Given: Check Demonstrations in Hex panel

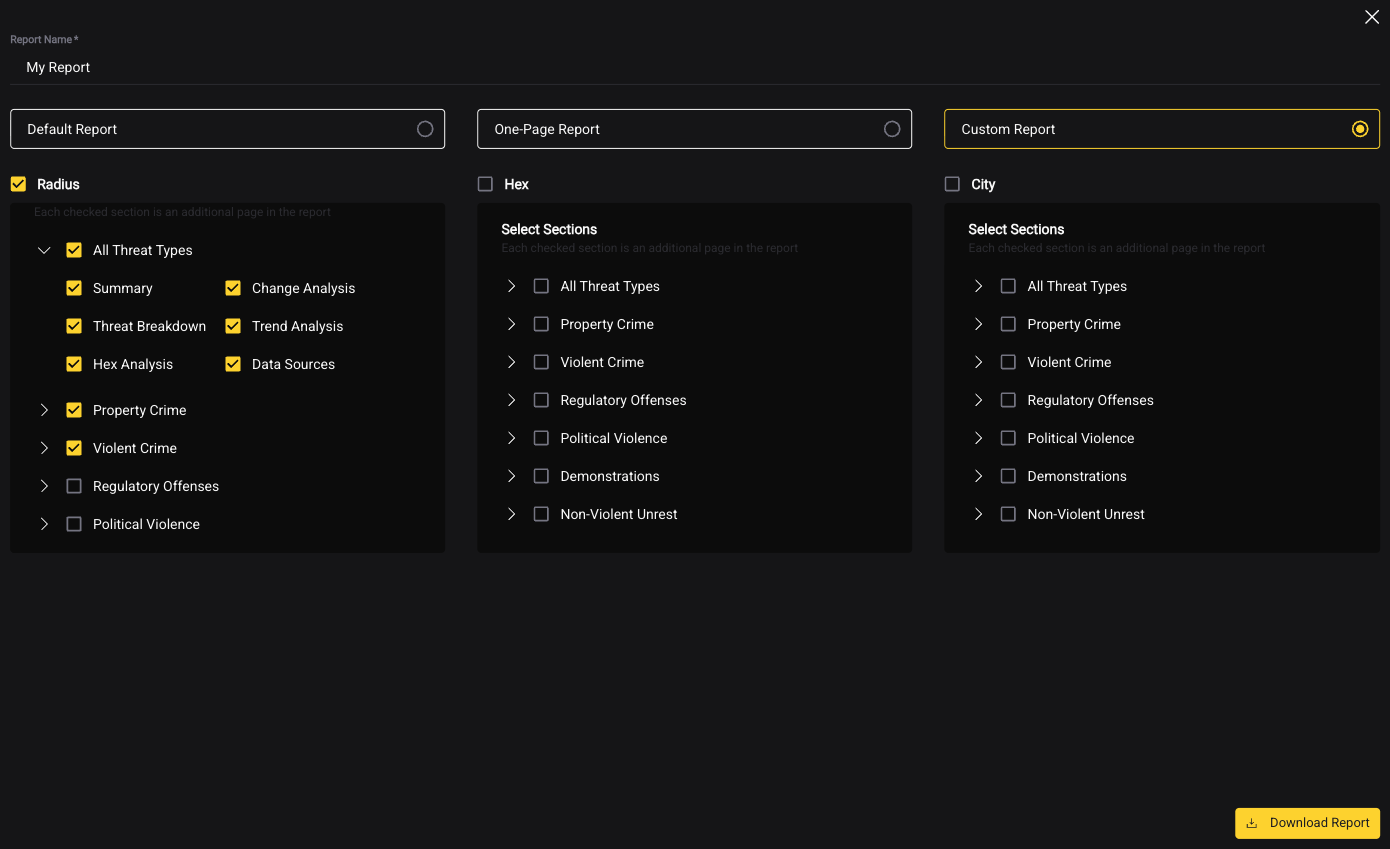Looking at the screenshot, I should [541, 476].
